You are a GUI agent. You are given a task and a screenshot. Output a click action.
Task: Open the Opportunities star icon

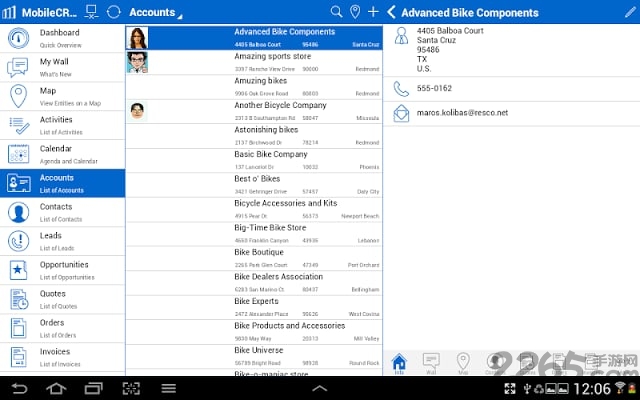[18, 270]
